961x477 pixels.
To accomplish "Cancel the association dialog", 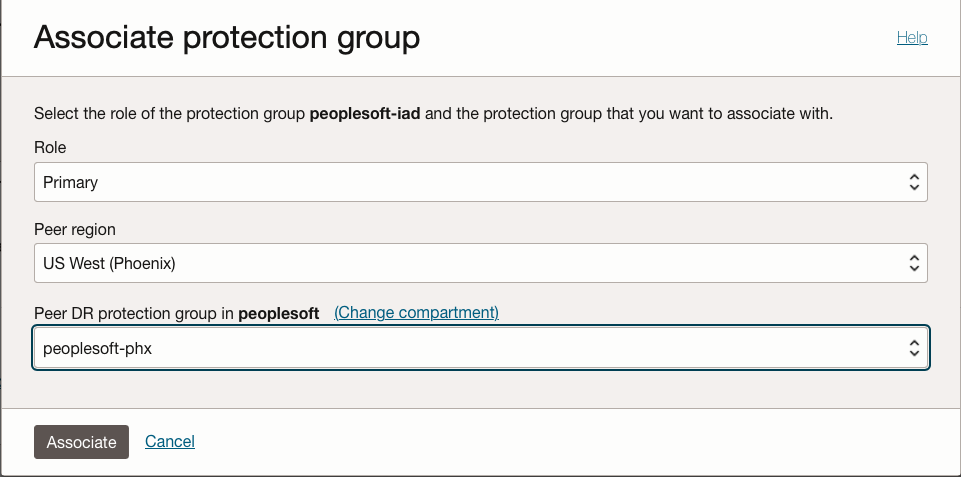I will coord(170,441).
